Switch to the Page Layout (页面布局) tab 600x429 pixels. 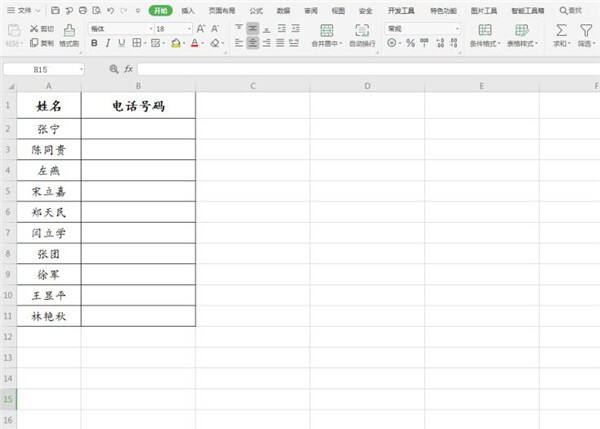[222, 11]
